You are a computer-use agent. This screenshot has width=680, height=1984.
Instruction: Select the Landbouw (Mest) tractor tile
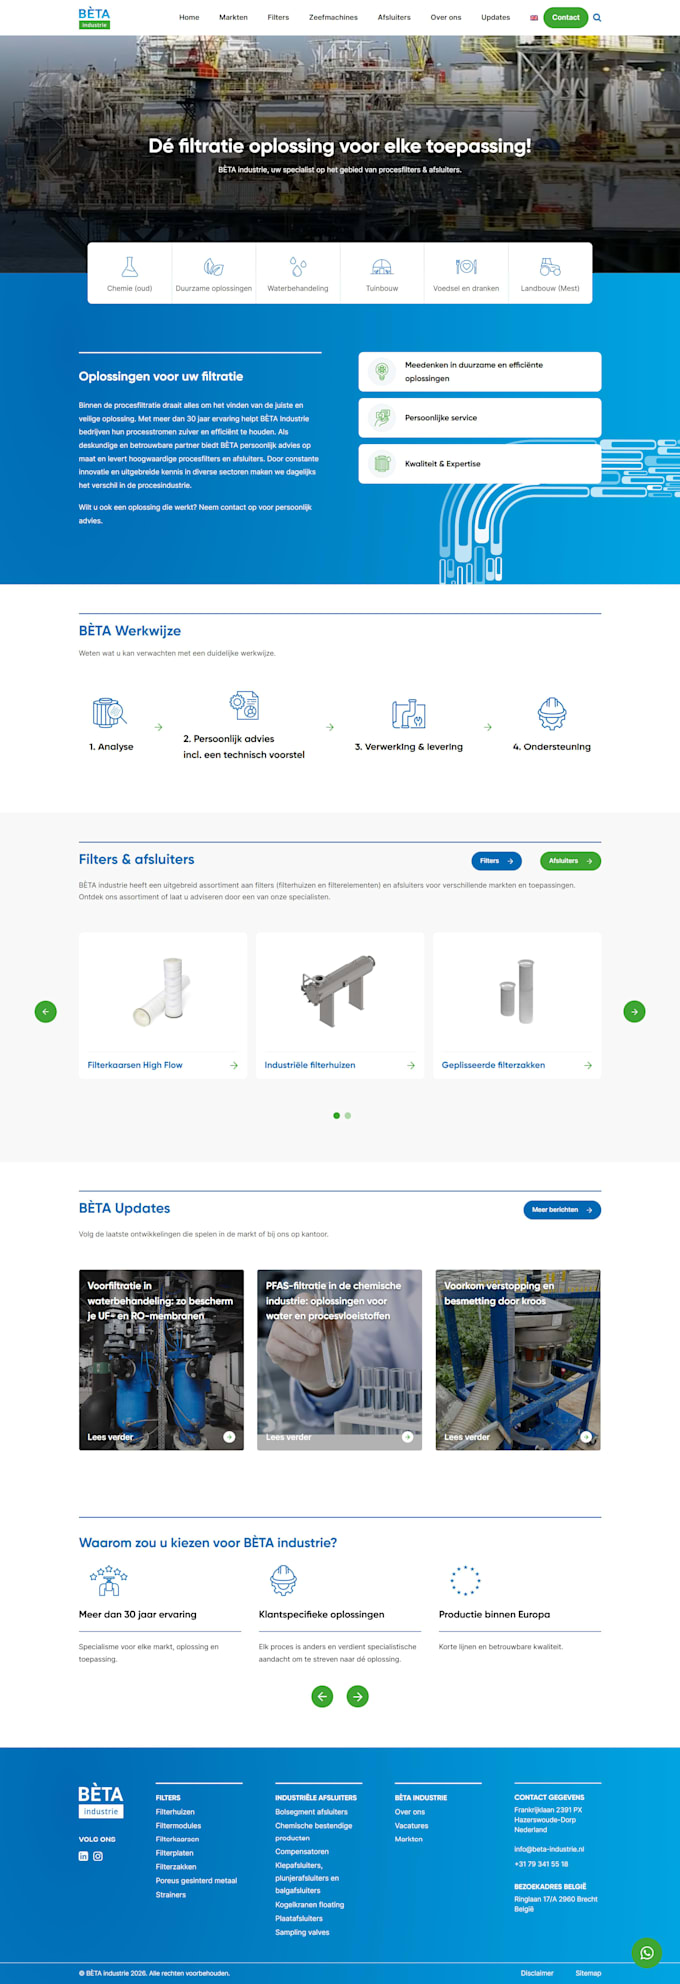[x=550, y=273]
